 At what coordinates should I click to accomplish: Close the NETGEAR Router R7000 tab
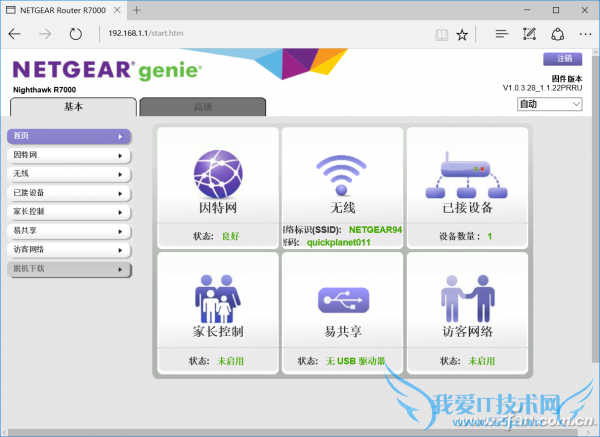[x=117, y=10]
